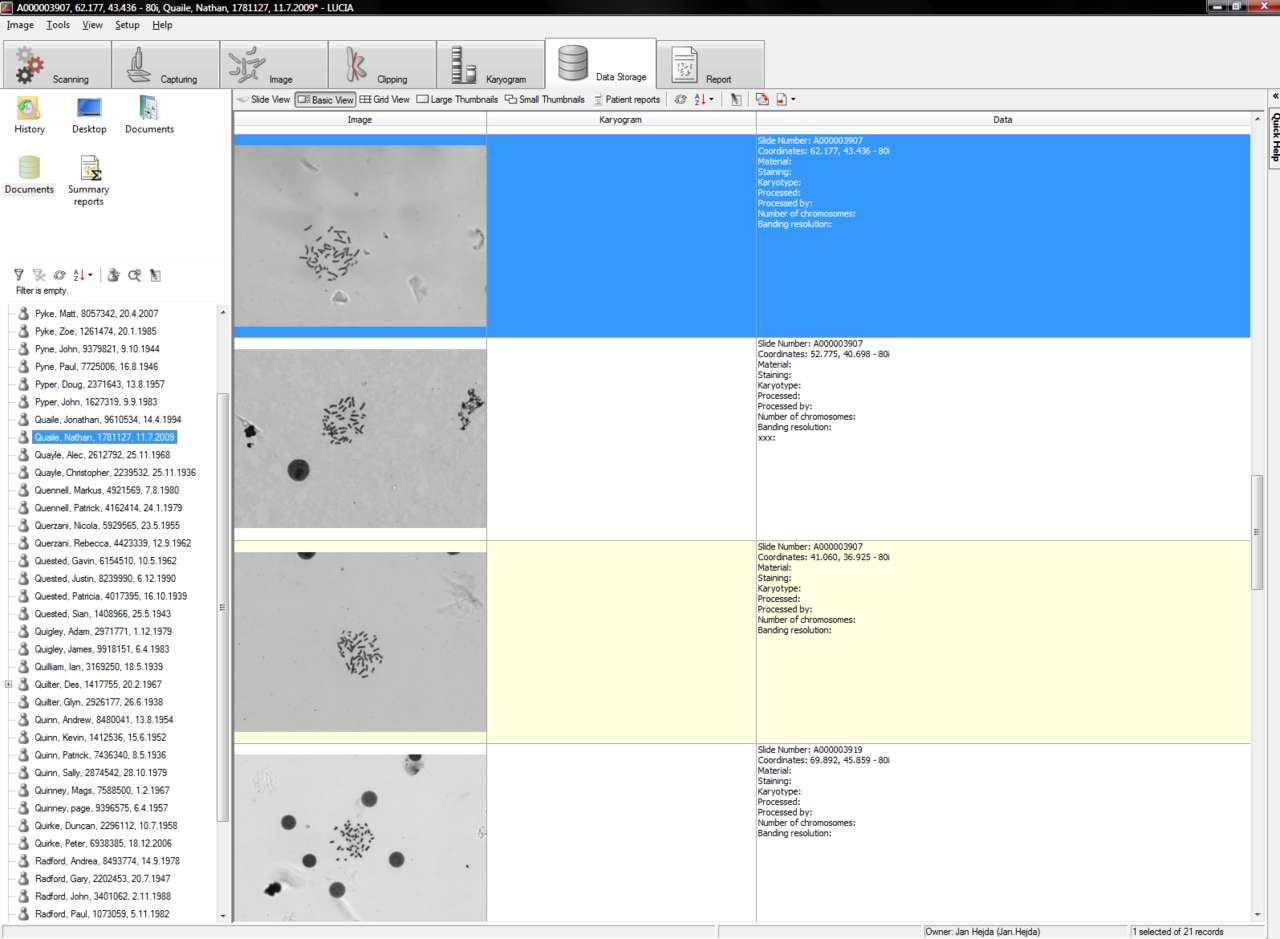
Task: Select patient Quaile, Nathan
Action: 105,437
